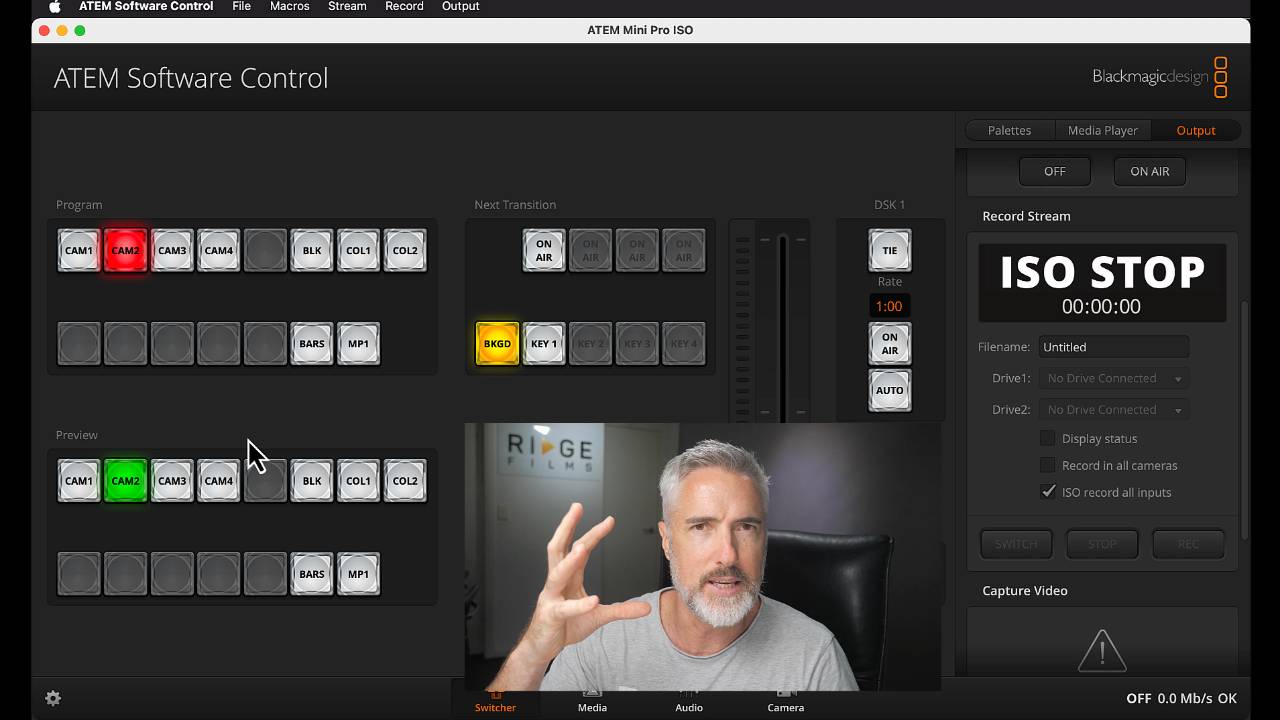
Task: Enable Record in all cameras
Action: [1047, 465]
